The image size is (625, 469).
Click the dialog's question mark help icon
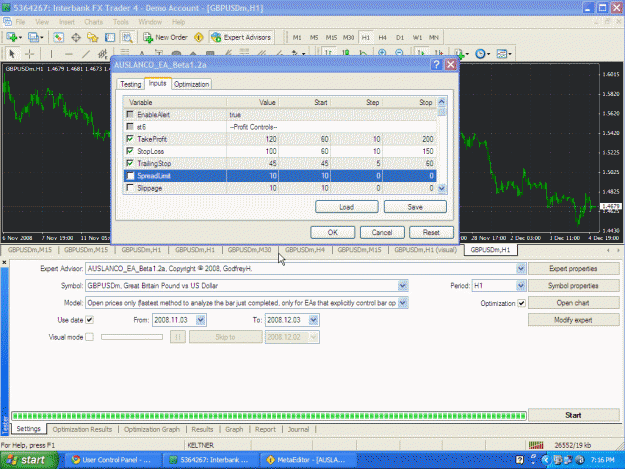tap(436, 65)
